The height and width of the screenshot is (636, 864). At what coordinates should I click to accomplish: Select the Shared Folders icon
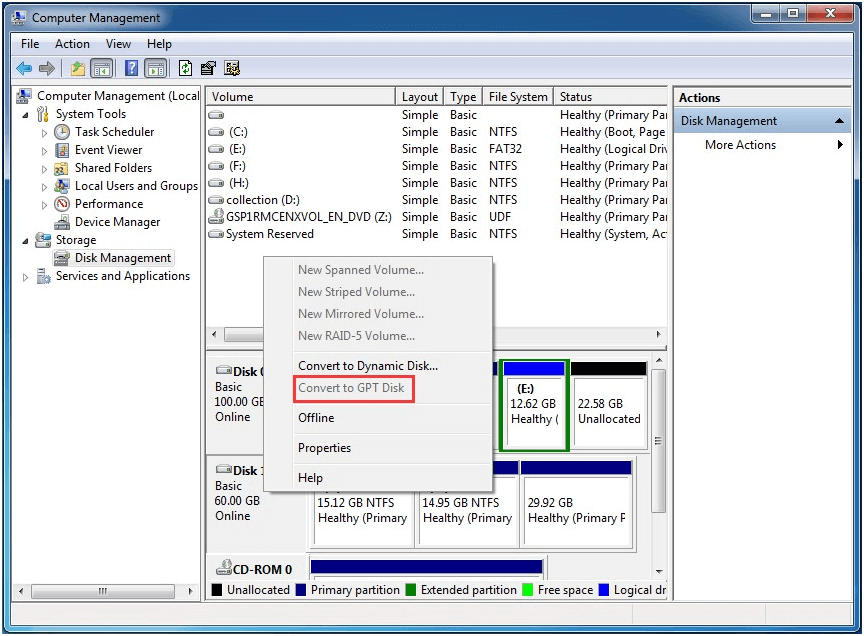pyautogui.click(x=62, y=168)
